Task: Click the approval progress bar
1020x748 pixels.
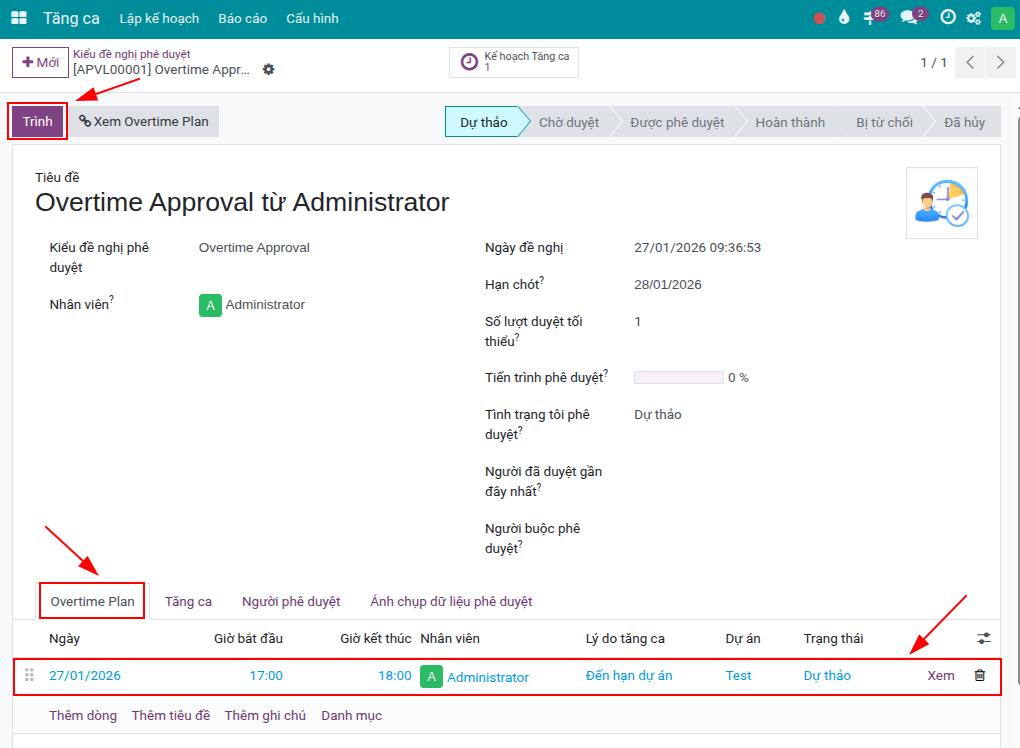Action: [x=678, y=378]
